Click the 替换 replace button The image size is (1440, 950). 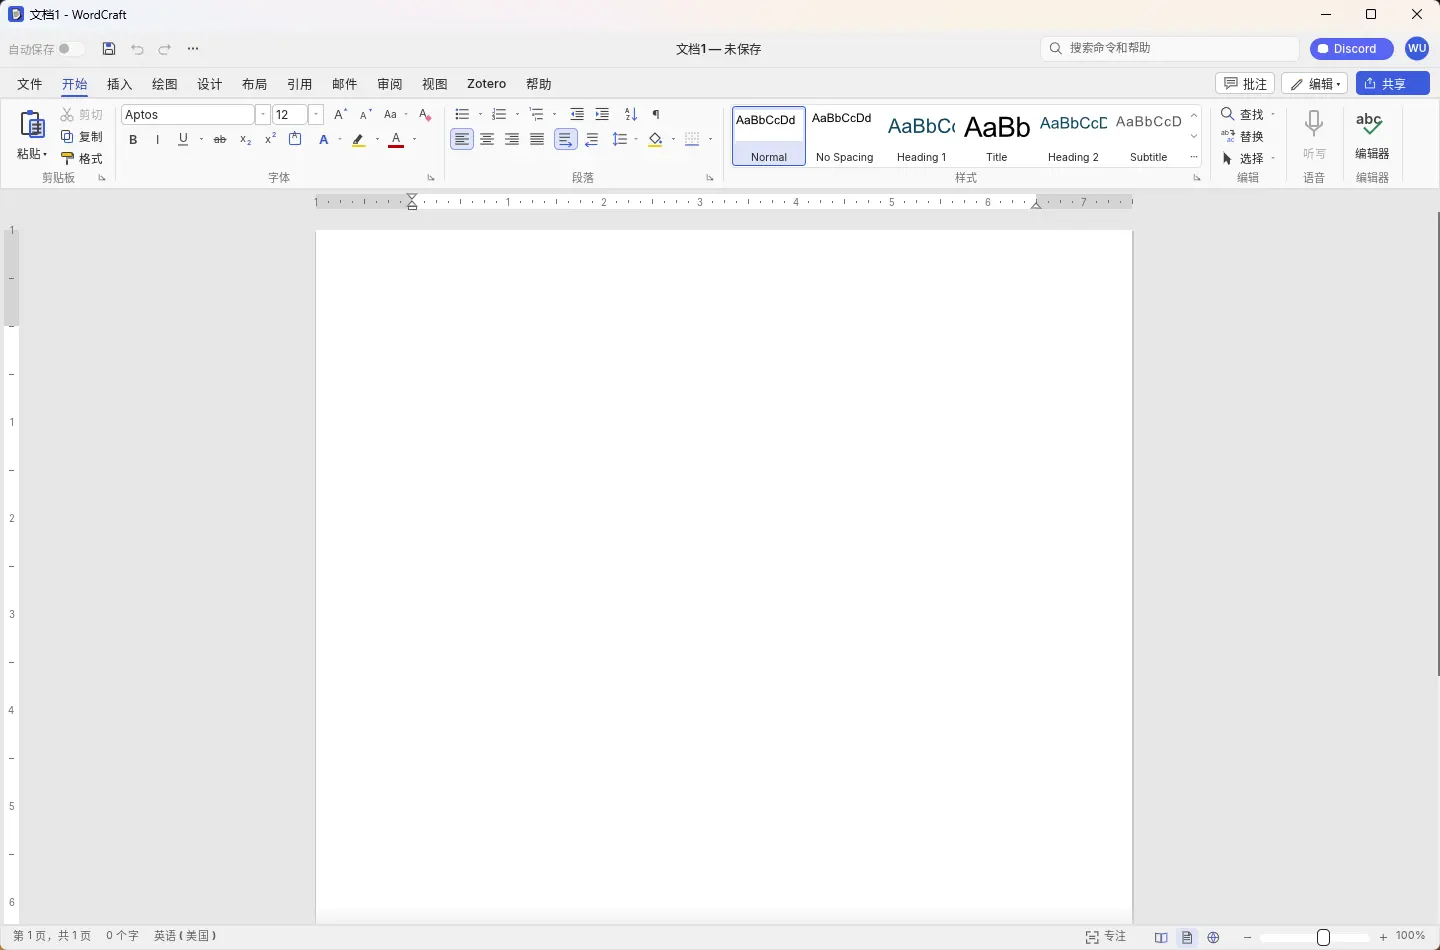1243,137
